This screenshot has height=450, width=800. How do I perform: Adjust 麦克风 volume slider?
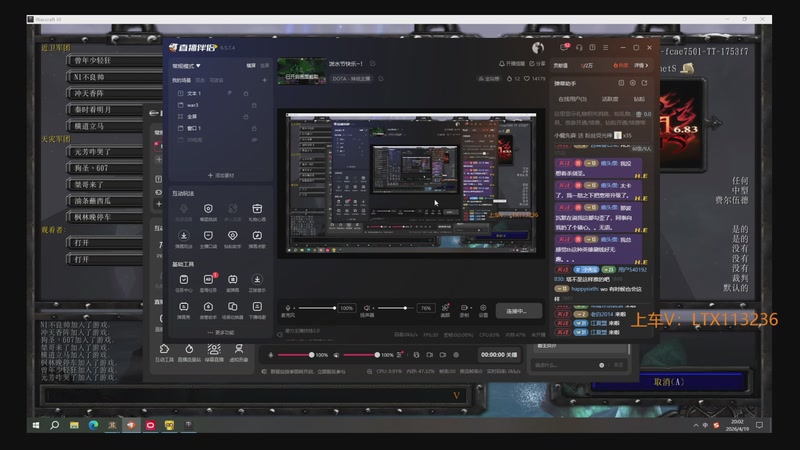(x=316, y=308)
